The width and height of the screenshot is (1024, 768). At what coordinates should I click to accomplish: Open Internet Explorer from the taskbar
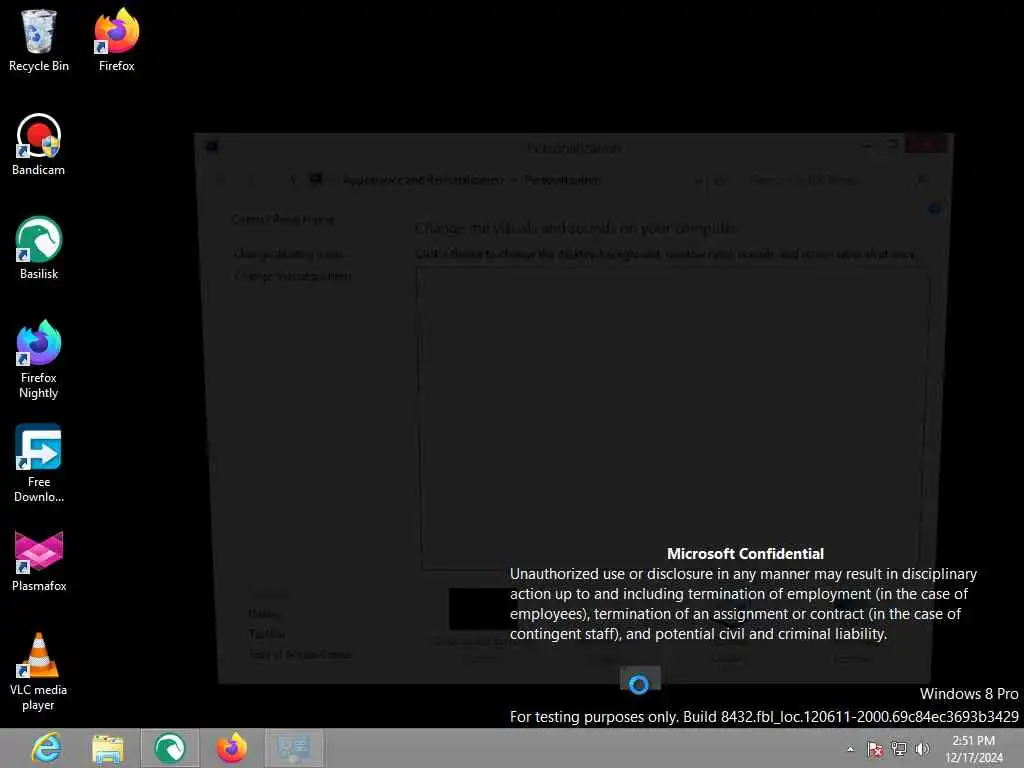tap(46, 748)
